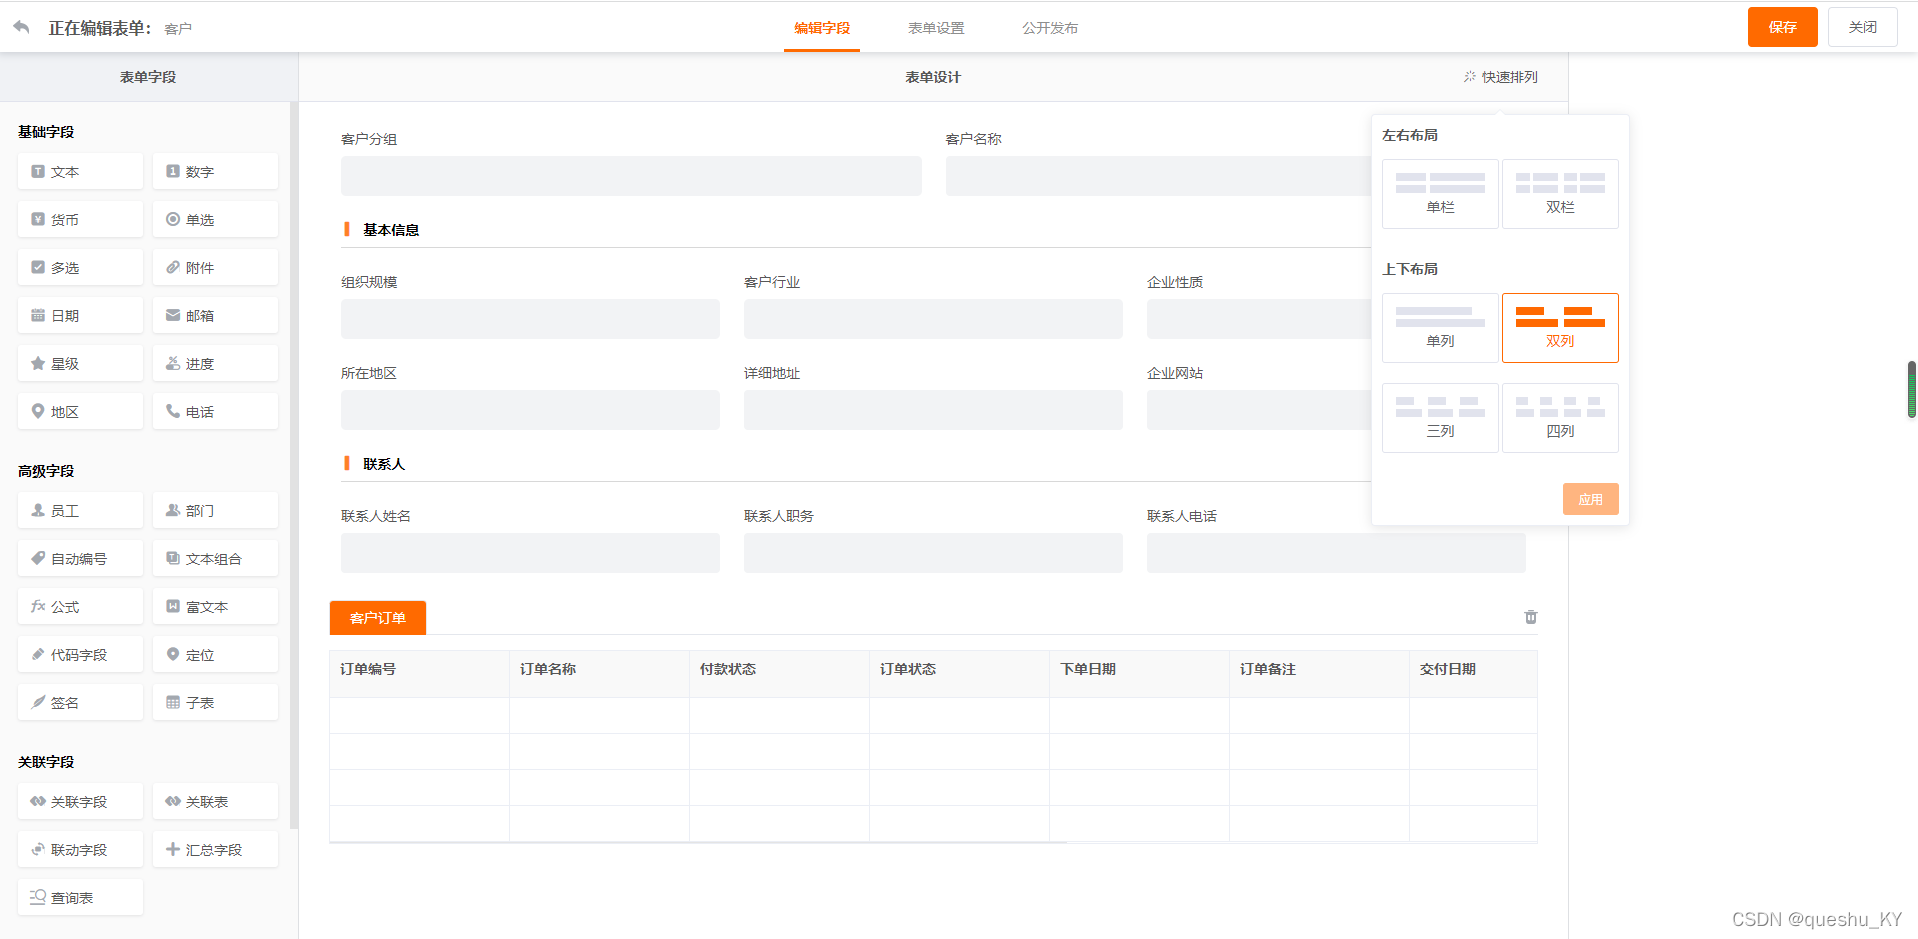The image size is (1918, 939).
Task: Select the 客户订单 sub-table tab
Action: [378, 618]
